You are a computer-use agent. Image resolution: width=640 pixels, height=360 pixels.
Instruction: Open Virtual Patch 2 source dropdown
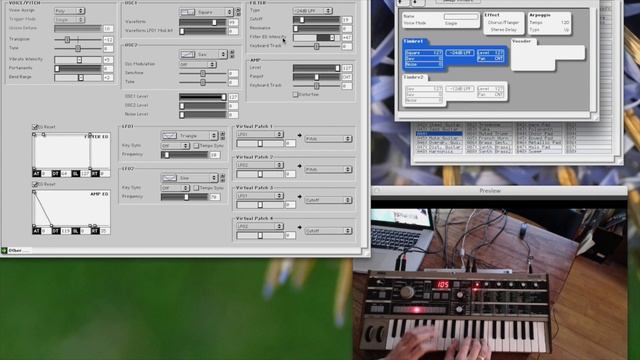[260, 165]
